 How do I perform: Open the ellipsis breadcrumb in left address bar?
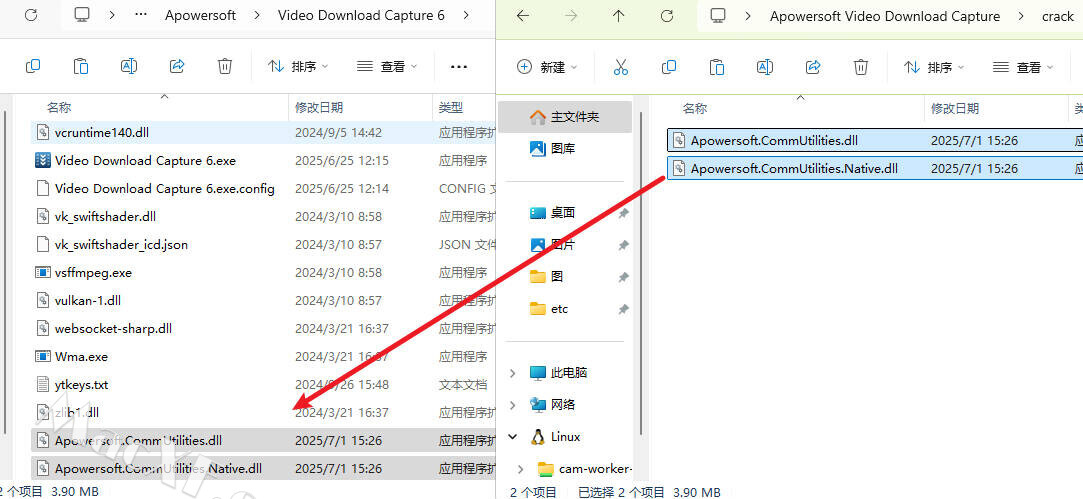(141, 15)
